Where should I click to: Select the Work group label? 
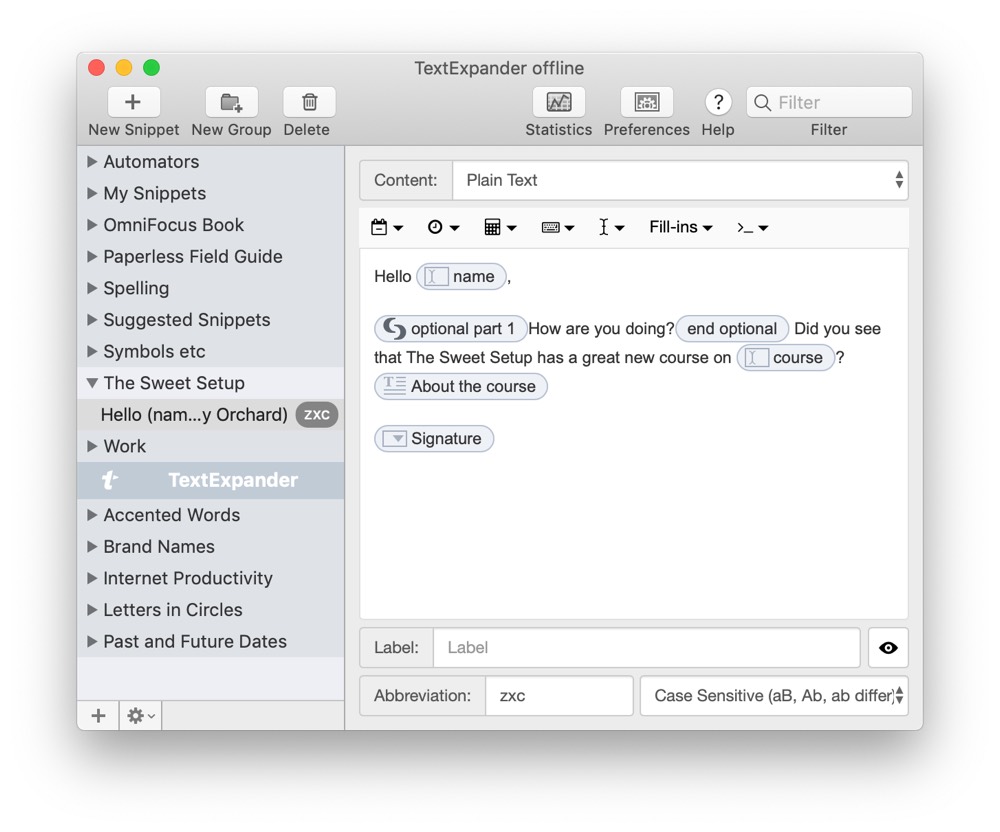(125, 446)
